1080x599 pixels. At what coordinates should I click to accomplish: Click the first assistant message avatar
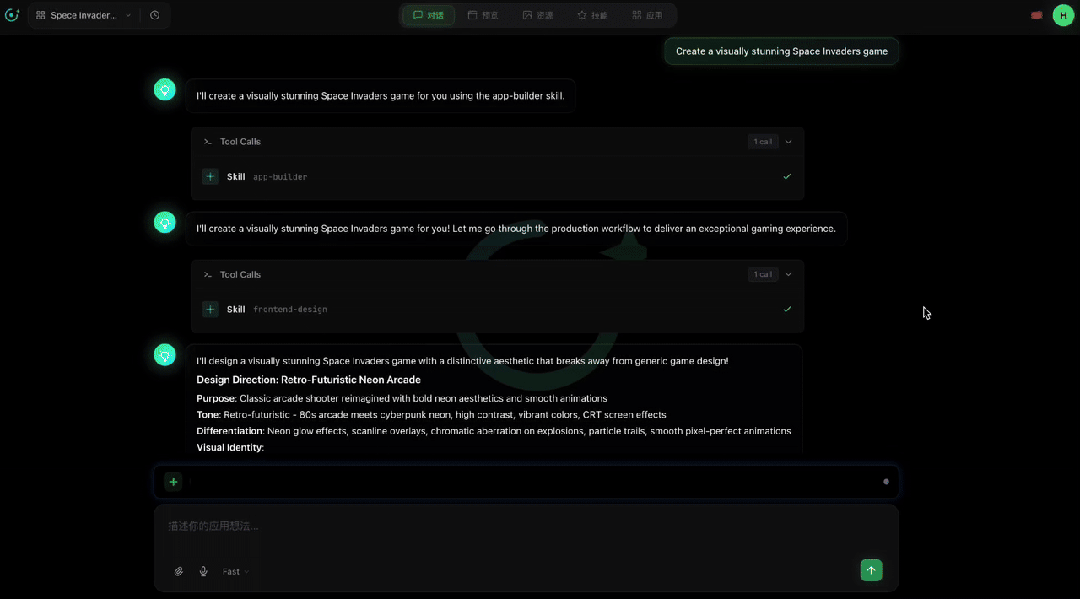coord(165,90)
